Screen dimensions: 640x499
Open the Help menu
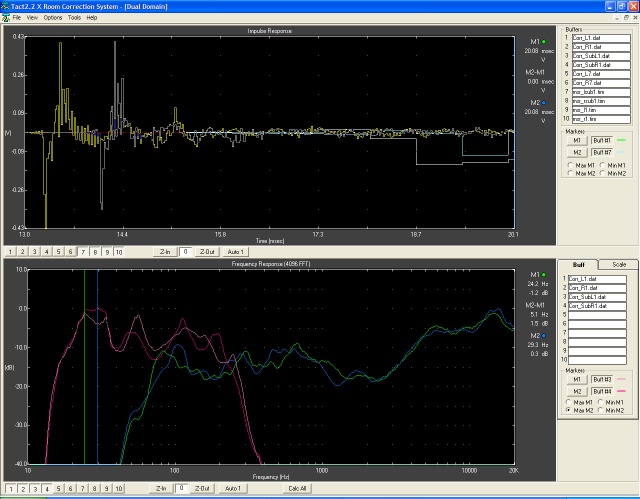point(92,18)
